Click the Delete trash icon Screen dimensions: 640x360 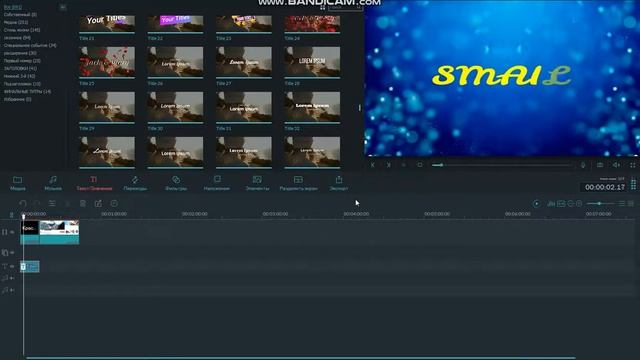tap(83, 203)
